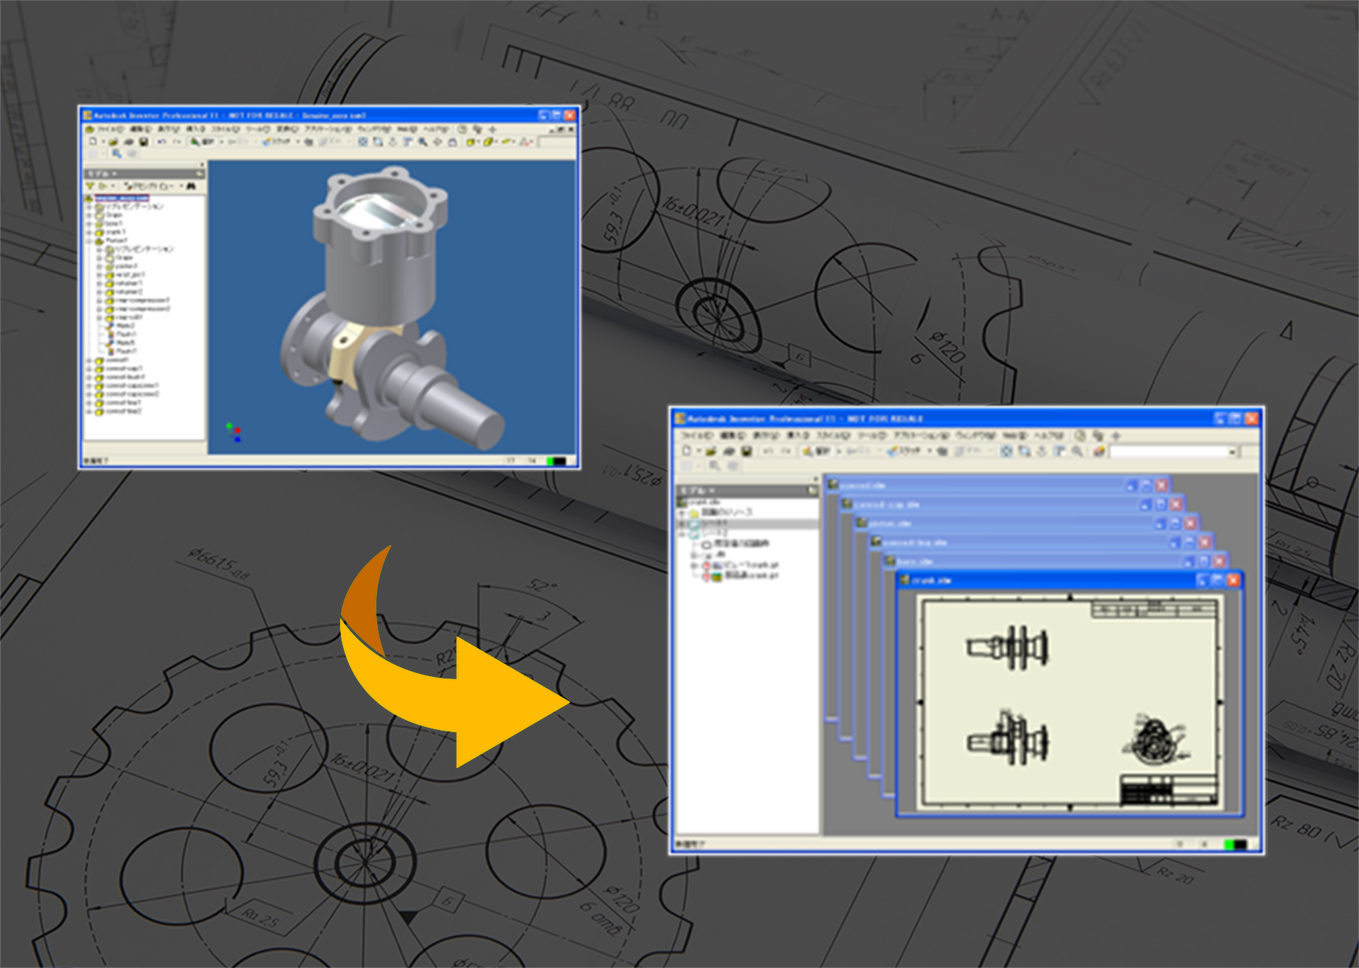Collapse the Piston:1 subassembly node
Image resolution: width=1359 pixels, height=968 pixels.
pos(89,240)
